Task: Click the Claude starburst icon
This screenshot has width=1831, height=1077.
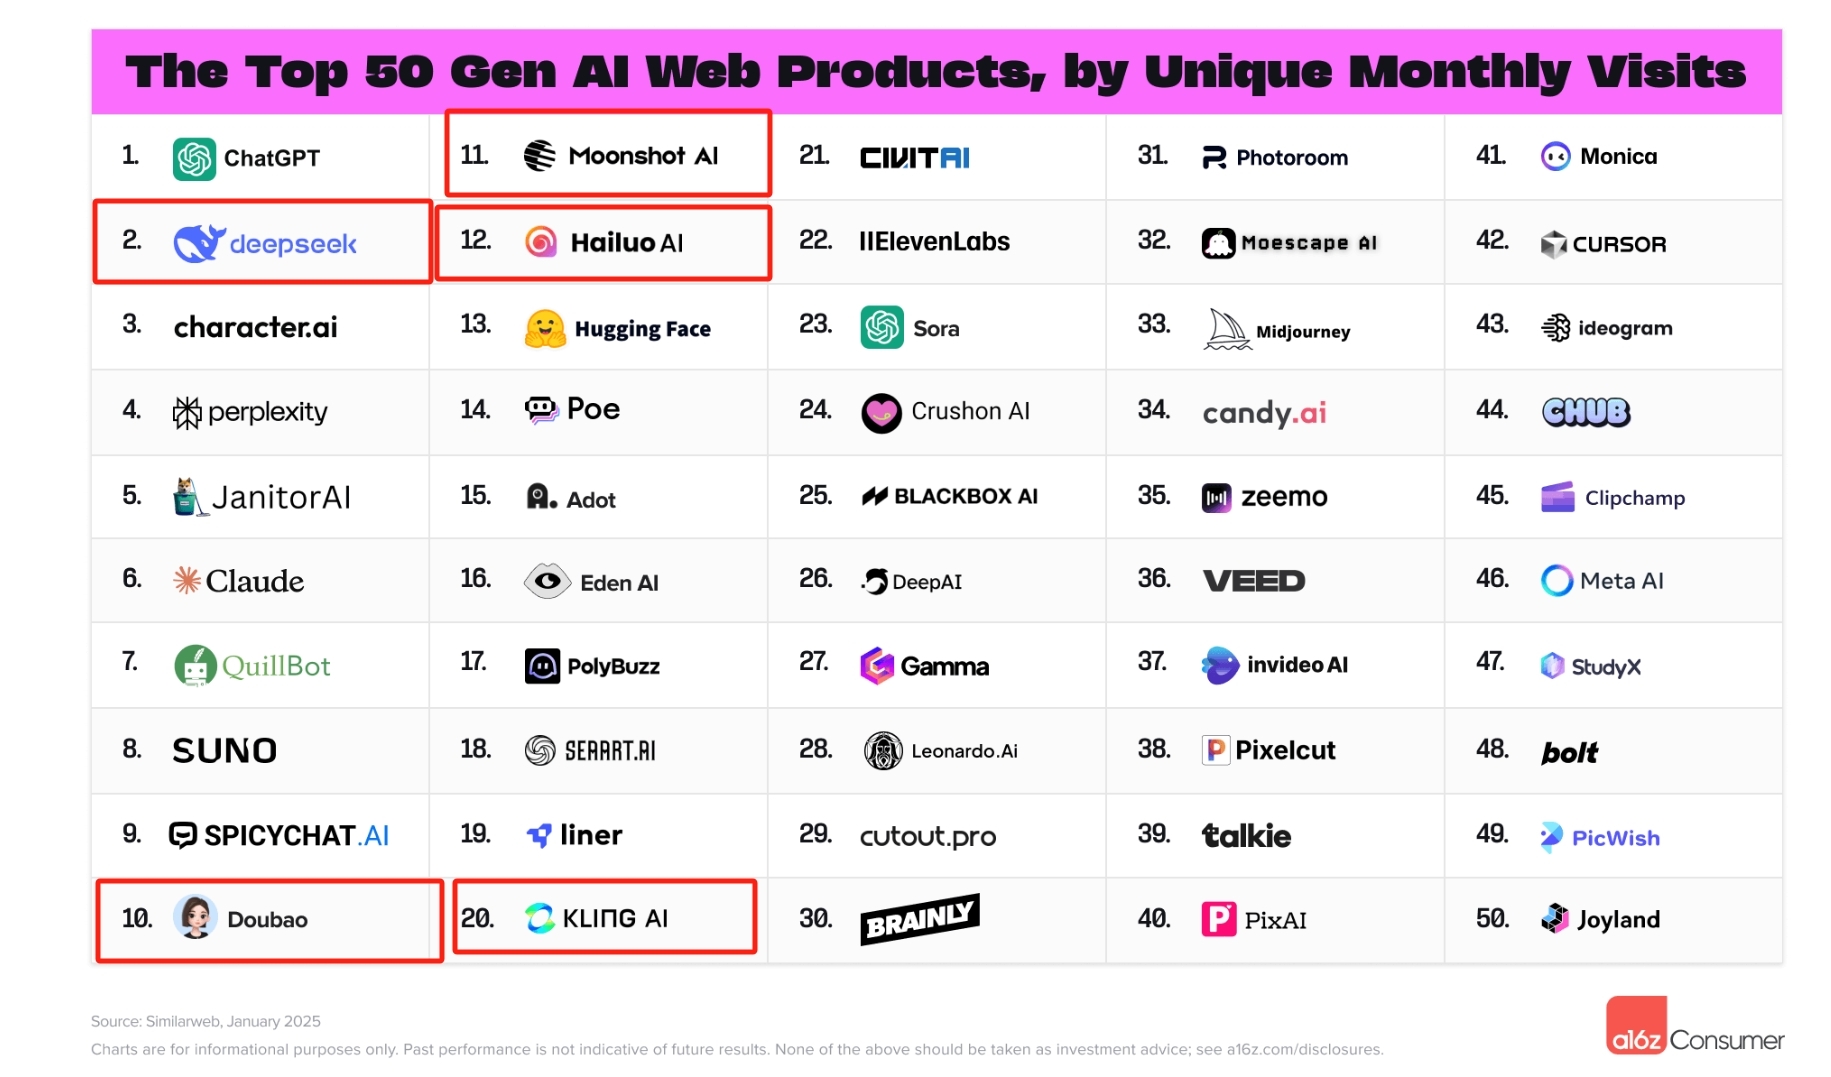Action: tap(187, 580)
